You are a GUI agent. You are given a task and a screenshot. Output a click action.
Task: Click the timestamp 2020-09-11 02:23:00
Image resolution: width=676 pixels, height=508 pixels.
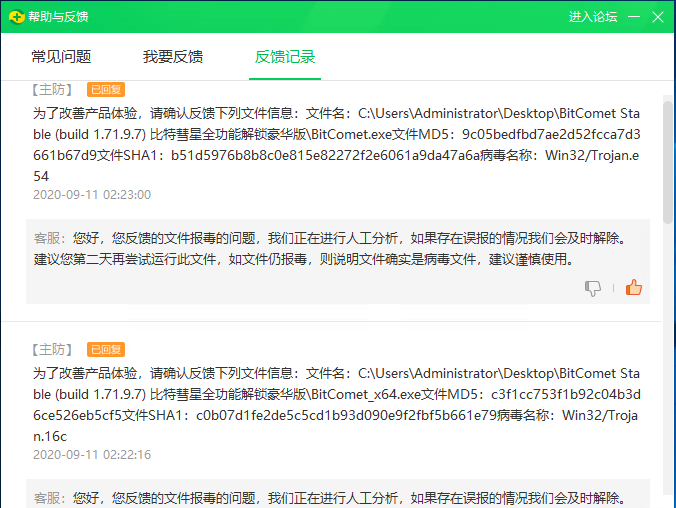pos(92,195)
